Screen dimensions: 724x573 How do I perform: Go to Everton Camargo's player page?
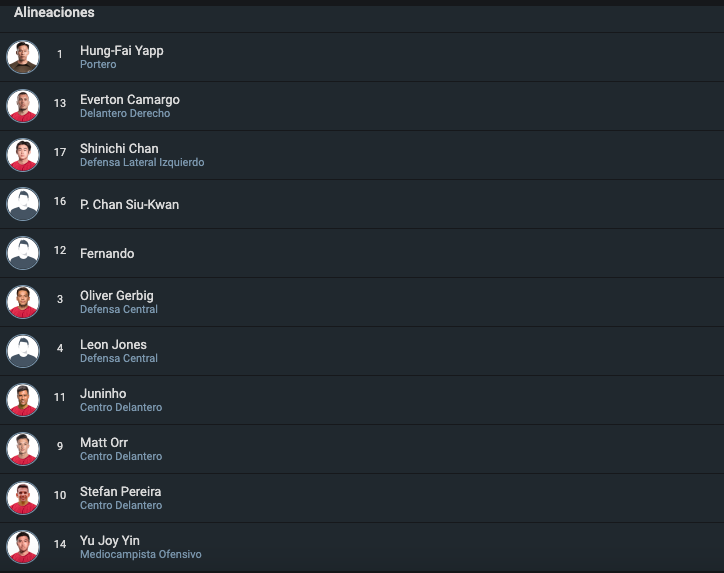130,99
